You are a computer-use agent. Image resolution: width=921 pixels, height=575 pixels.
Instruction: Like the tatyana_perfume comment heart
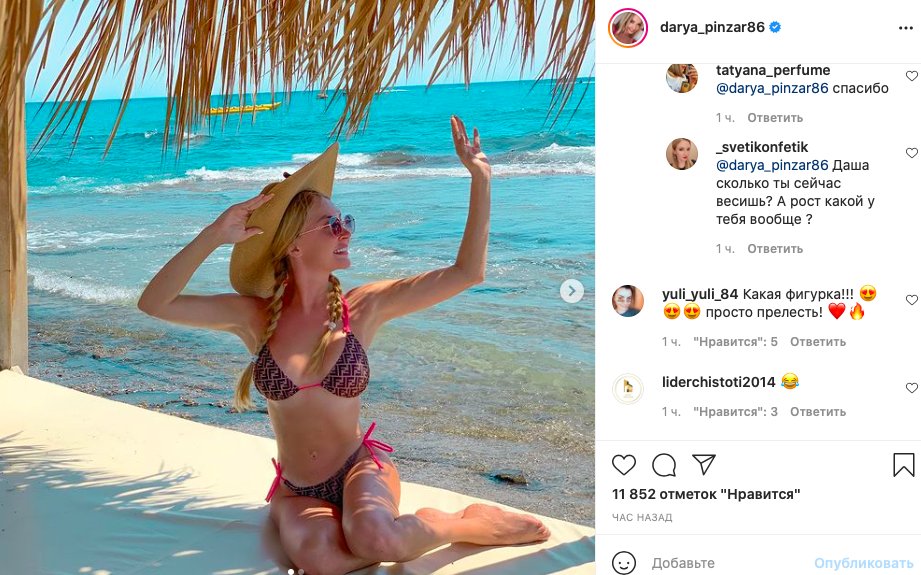point(911,76)
